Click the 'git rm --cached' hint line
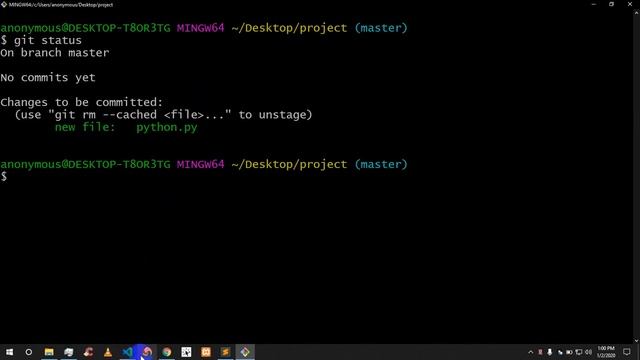The image size is (640, 360). (x=163, y=115)
